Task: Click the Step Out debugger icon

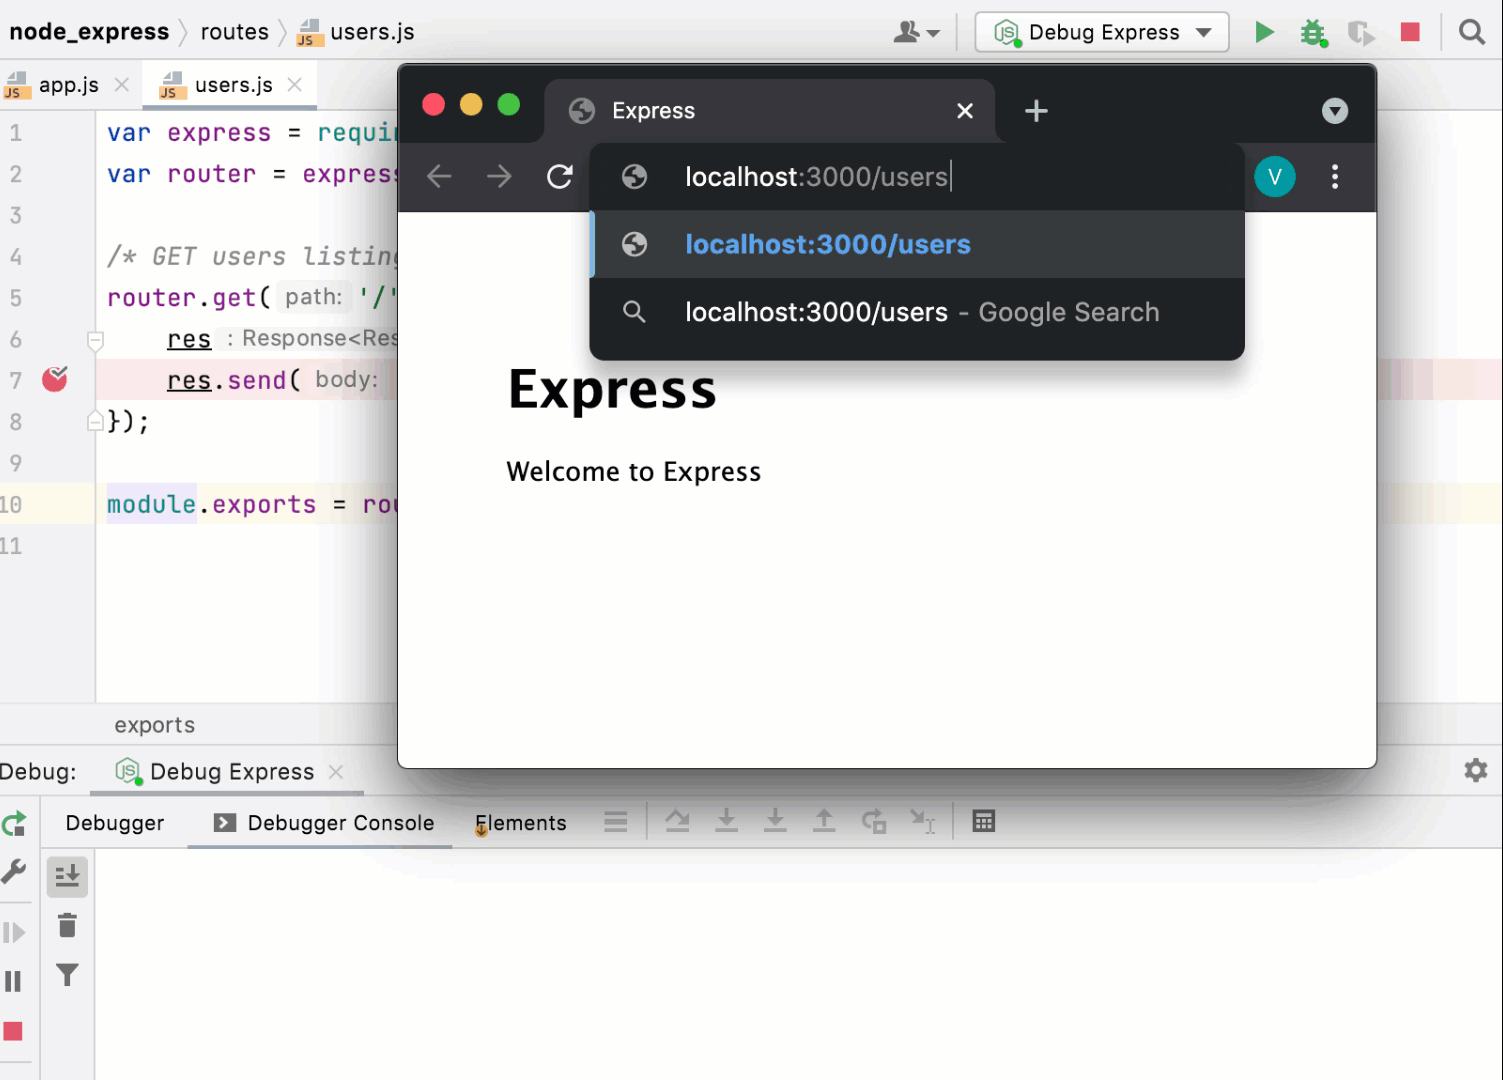Action: 824,821
